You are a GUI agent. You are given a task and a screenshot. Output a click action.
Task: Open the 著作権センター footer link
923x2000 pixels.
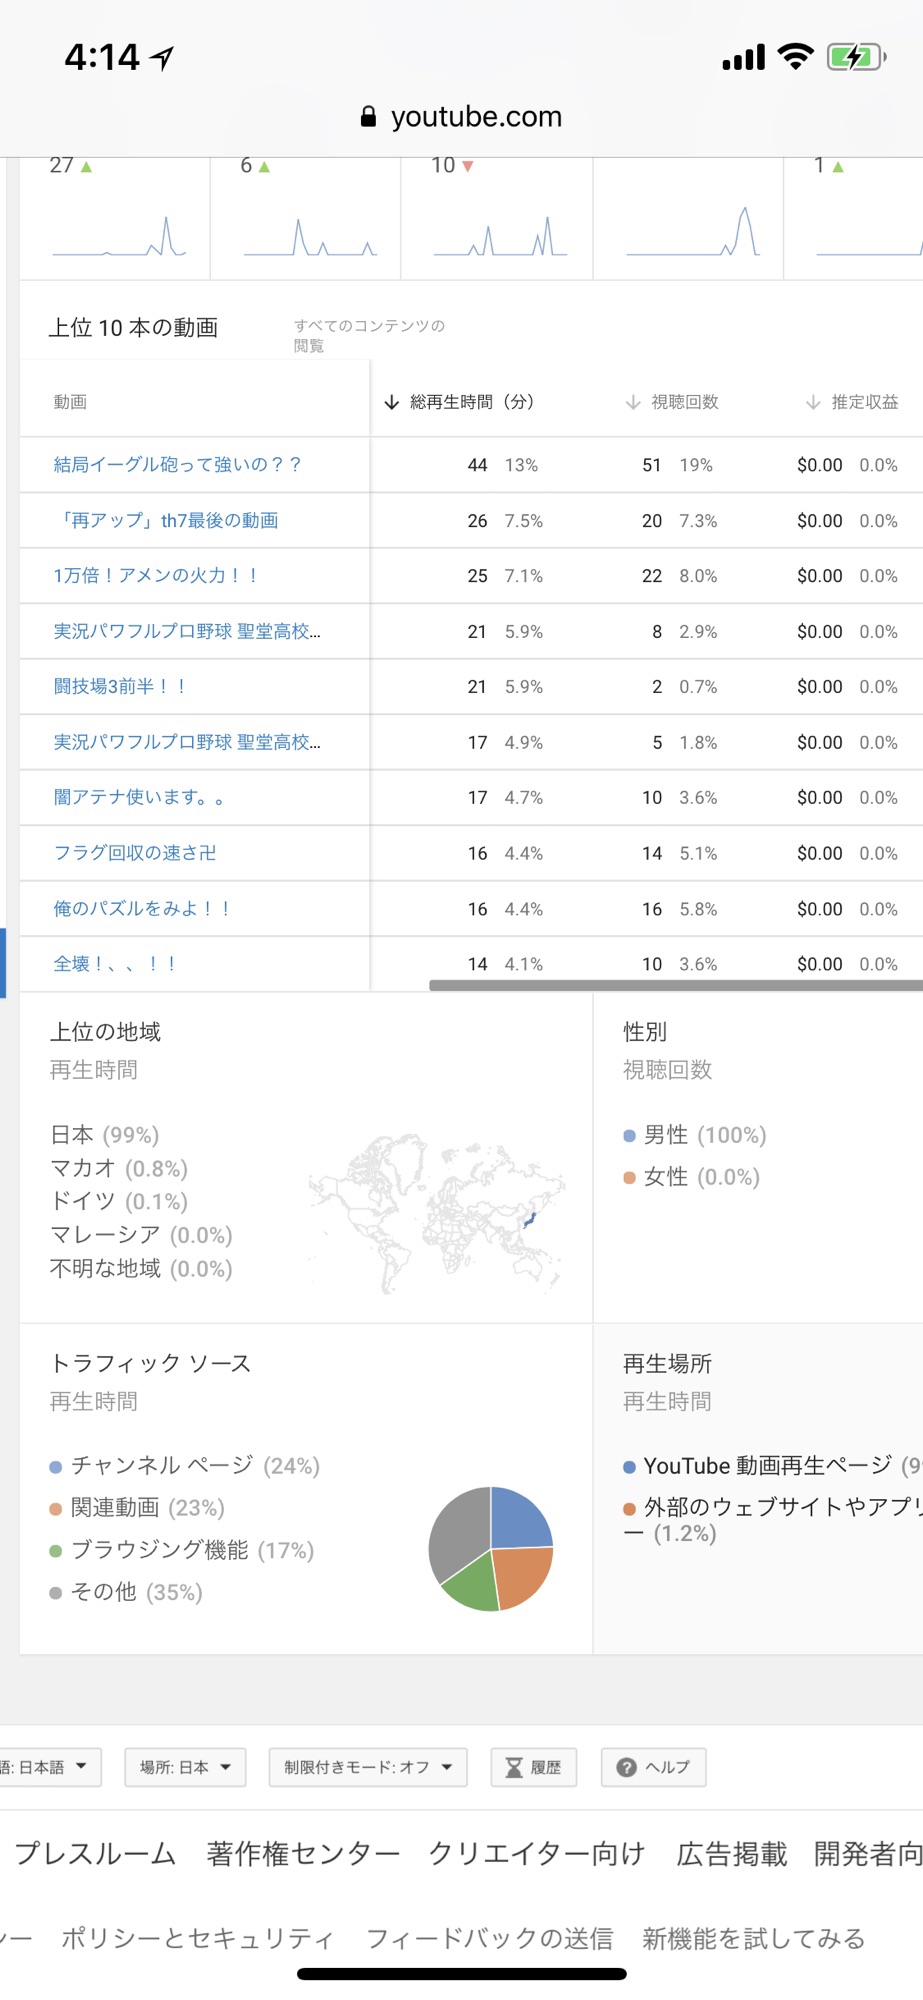click(x=303, y=1854)
